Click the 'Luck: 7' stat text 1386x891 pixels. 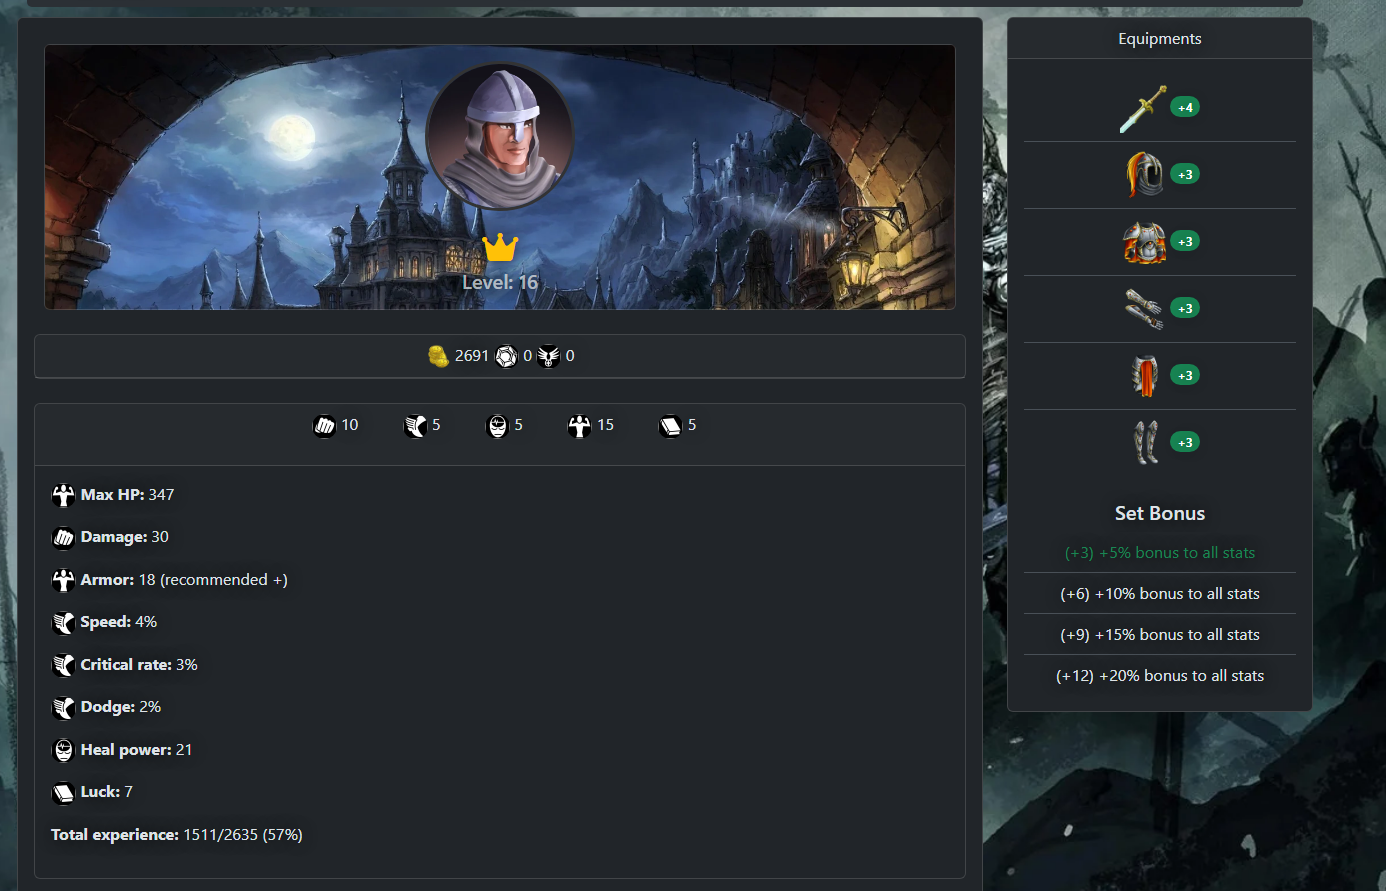107,792
